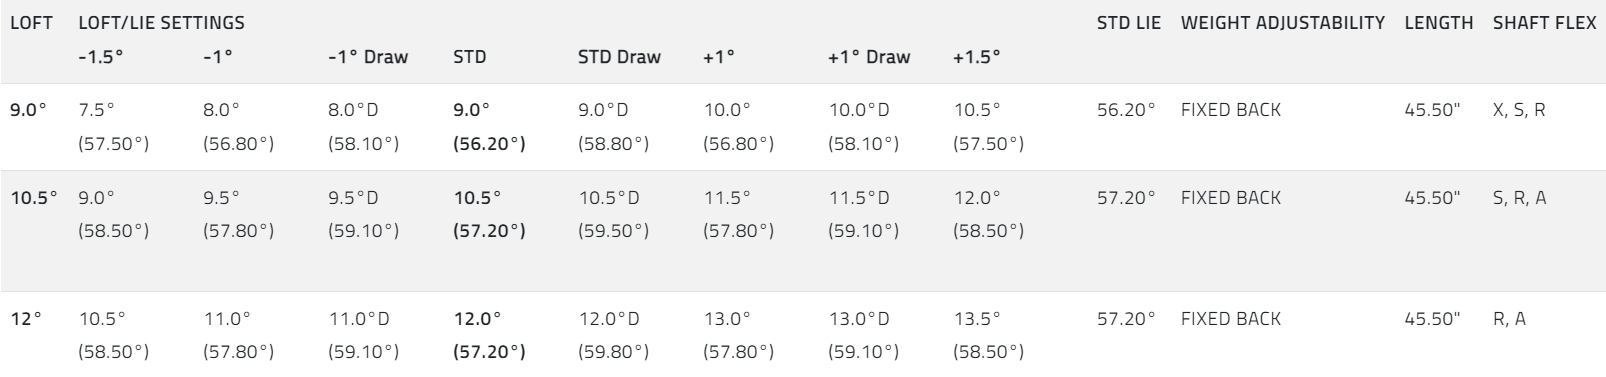Select the LENGTH column header

tap(1439, 22)
